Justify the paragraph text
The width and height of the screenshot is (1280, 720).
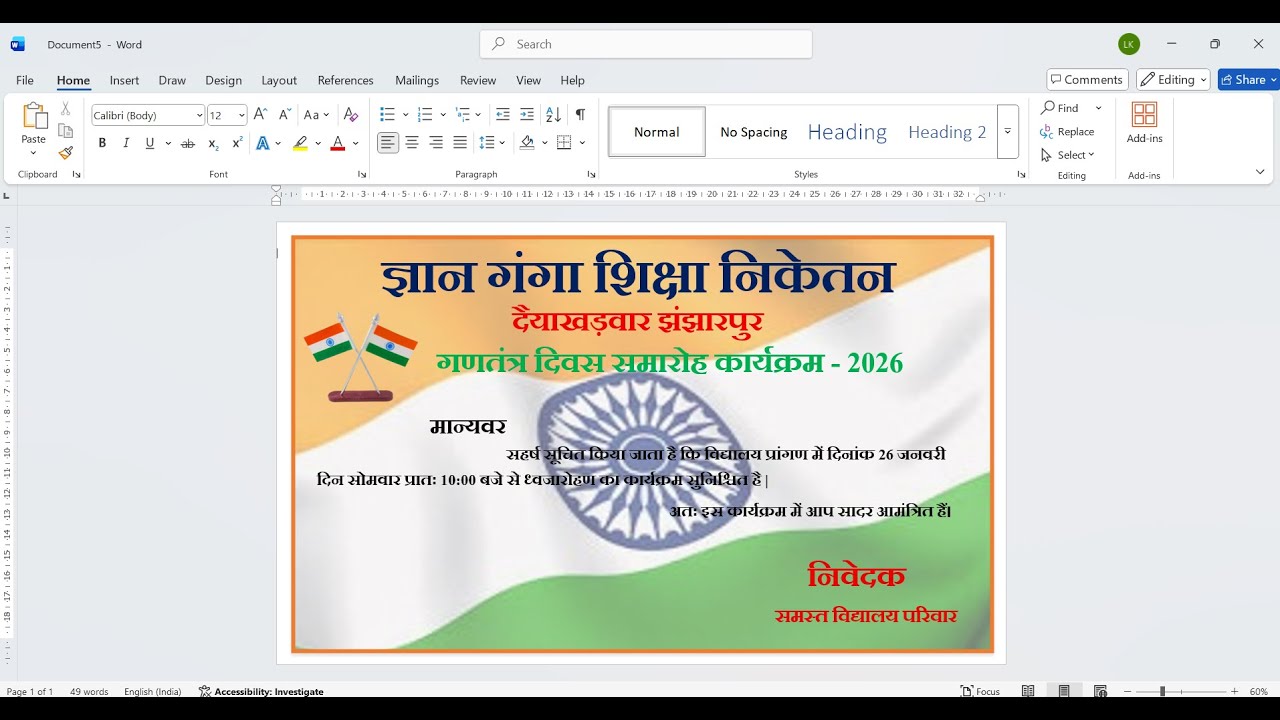click(460, 143)
